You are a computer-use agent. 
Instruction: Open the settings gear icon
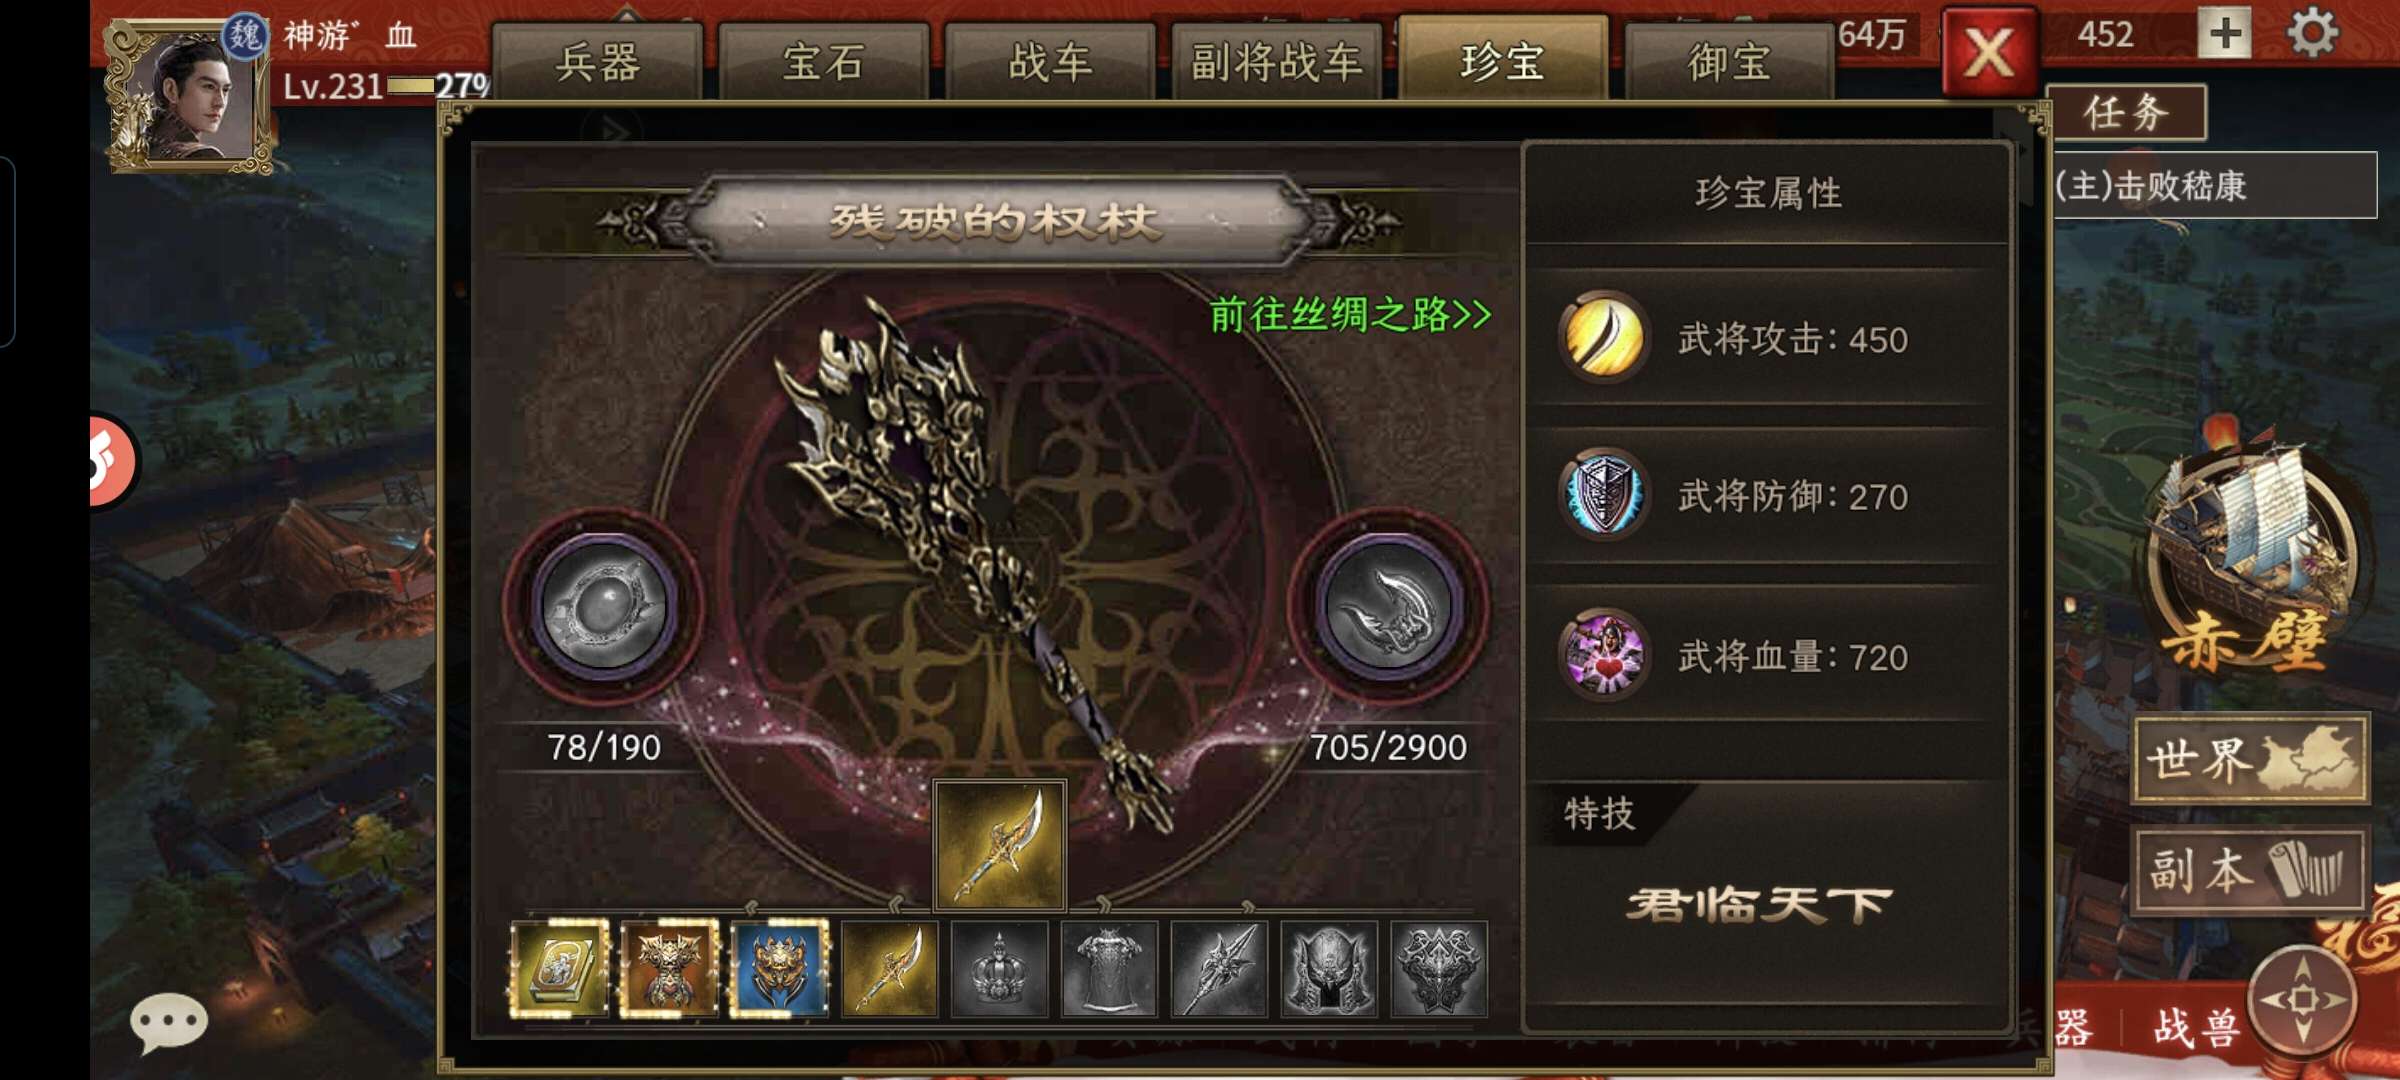point(2312,34)
